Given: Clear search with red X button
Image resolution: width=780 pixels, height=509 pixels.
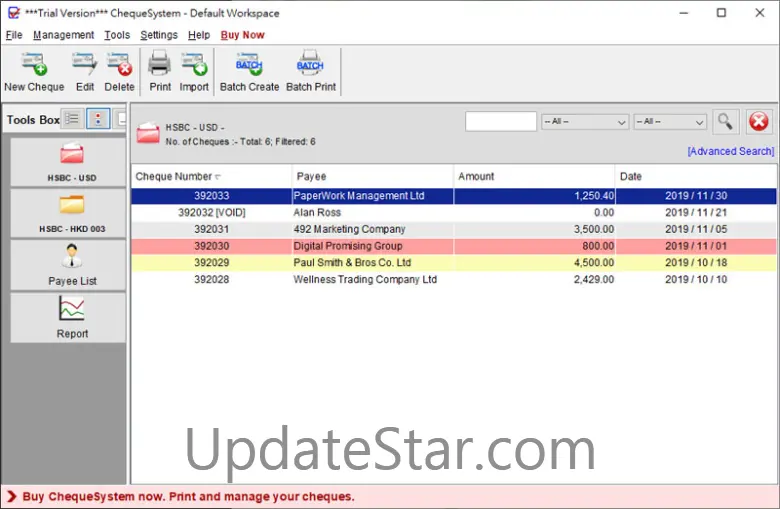Looking at the screenshot, I should click(759, 121).
